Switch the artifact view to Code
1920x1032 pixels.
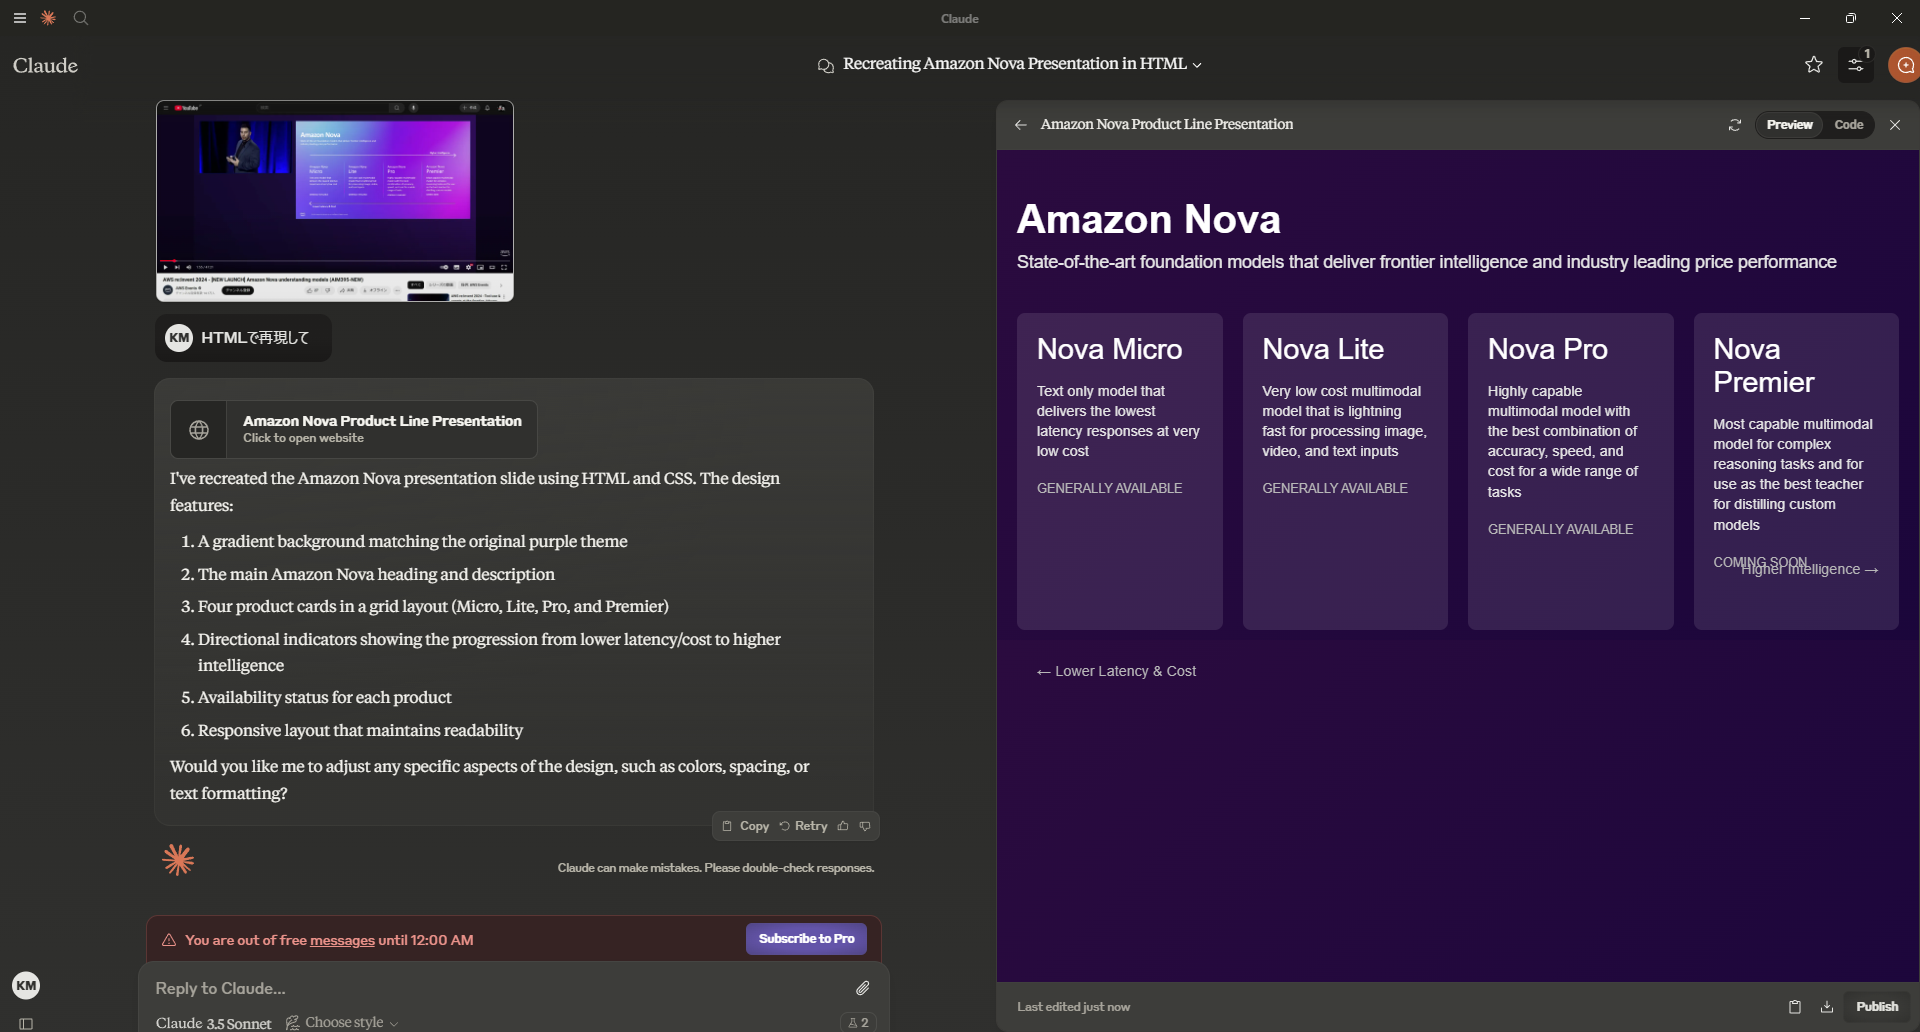(x=1848, y=125)
